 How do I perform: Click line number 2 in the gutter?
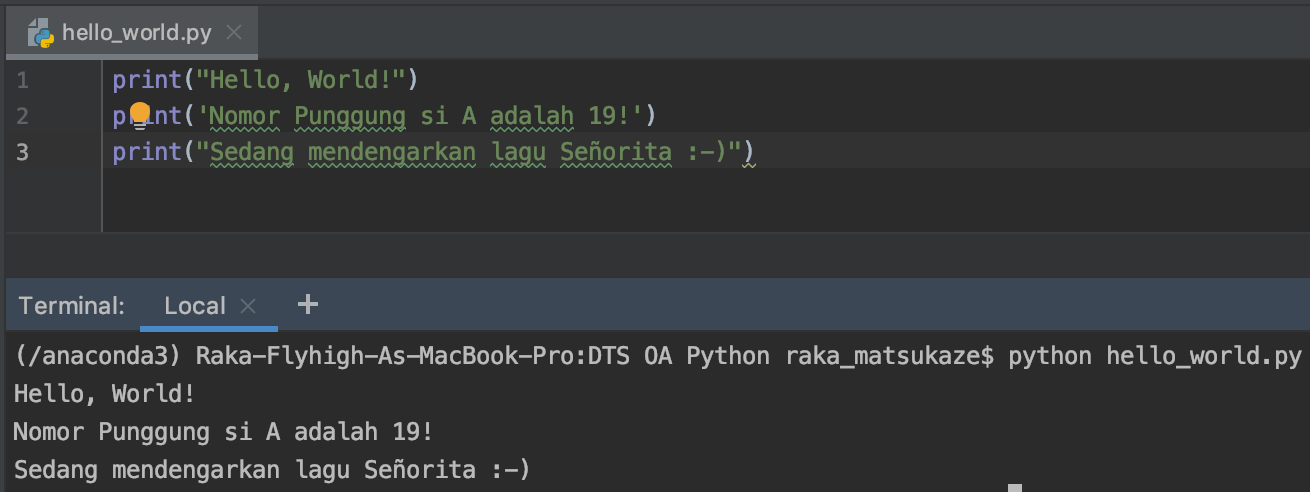pyautogui.click(x=23, y=116)
